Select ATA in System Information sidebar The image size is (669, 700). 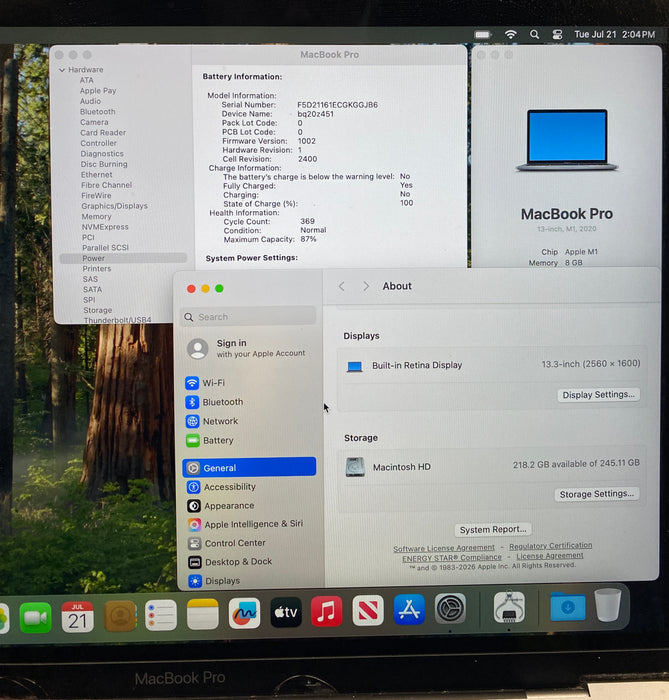[x=87, y=80]
